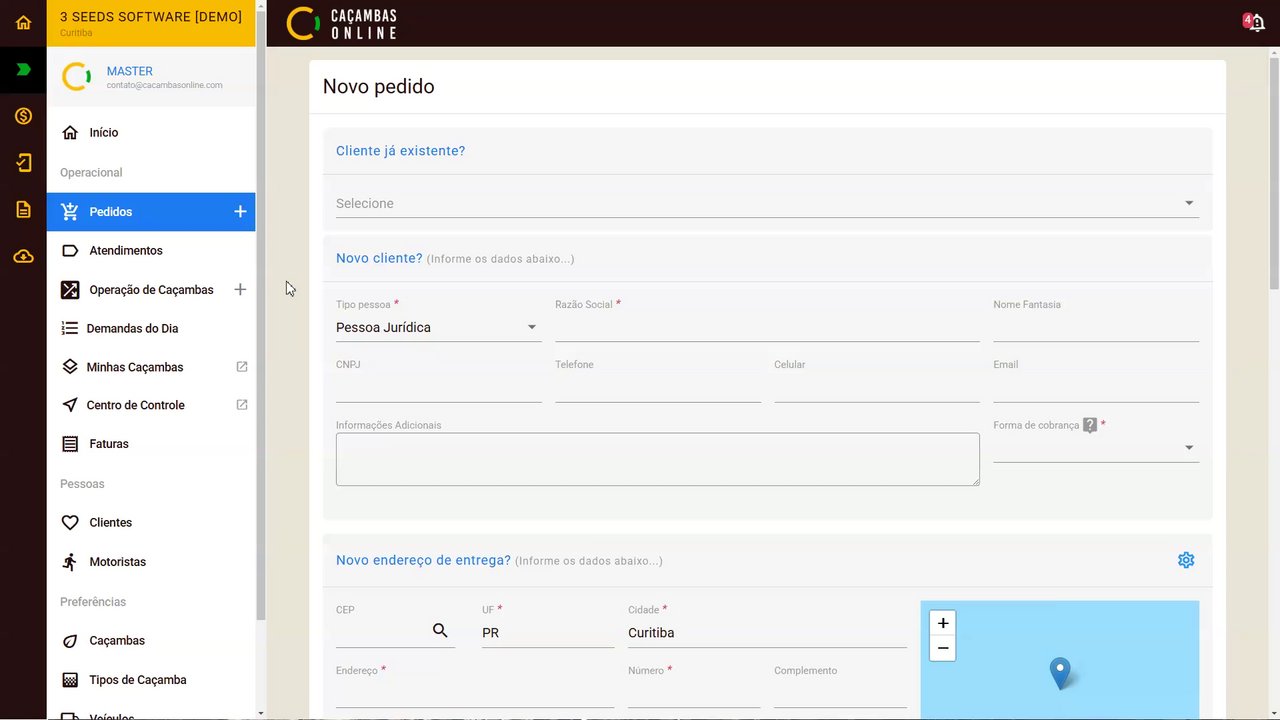
Task: Open the Forma de cobrança dropdown
Action: (x=1096, y=447)
